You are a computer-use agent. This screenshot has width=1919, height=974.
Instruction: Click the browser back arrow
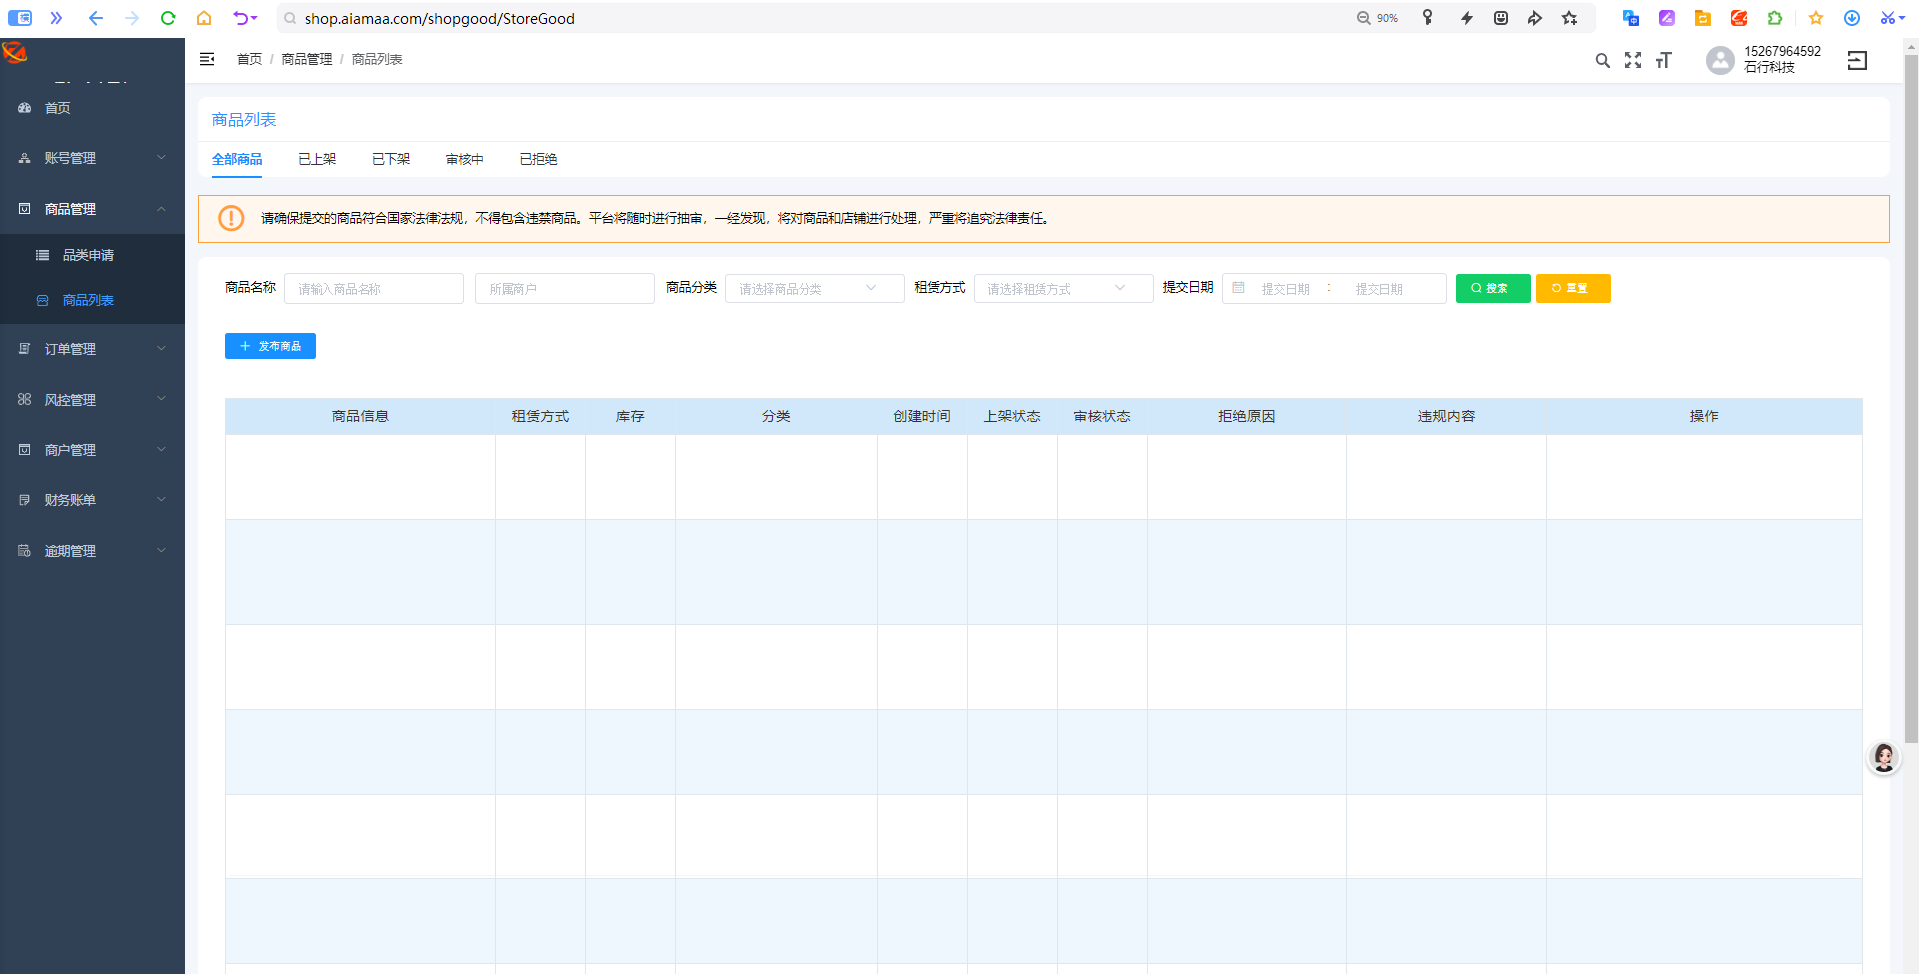pyautogui.click(x=96, y=18)
